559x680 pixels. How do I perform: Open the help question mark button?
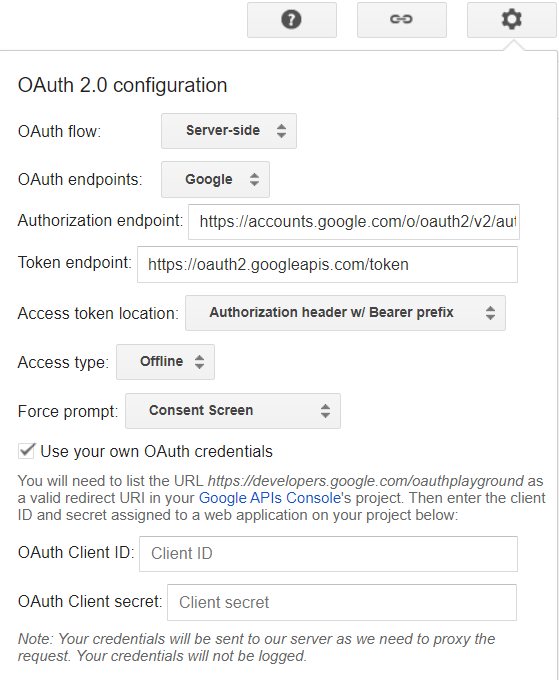point(292,20)
